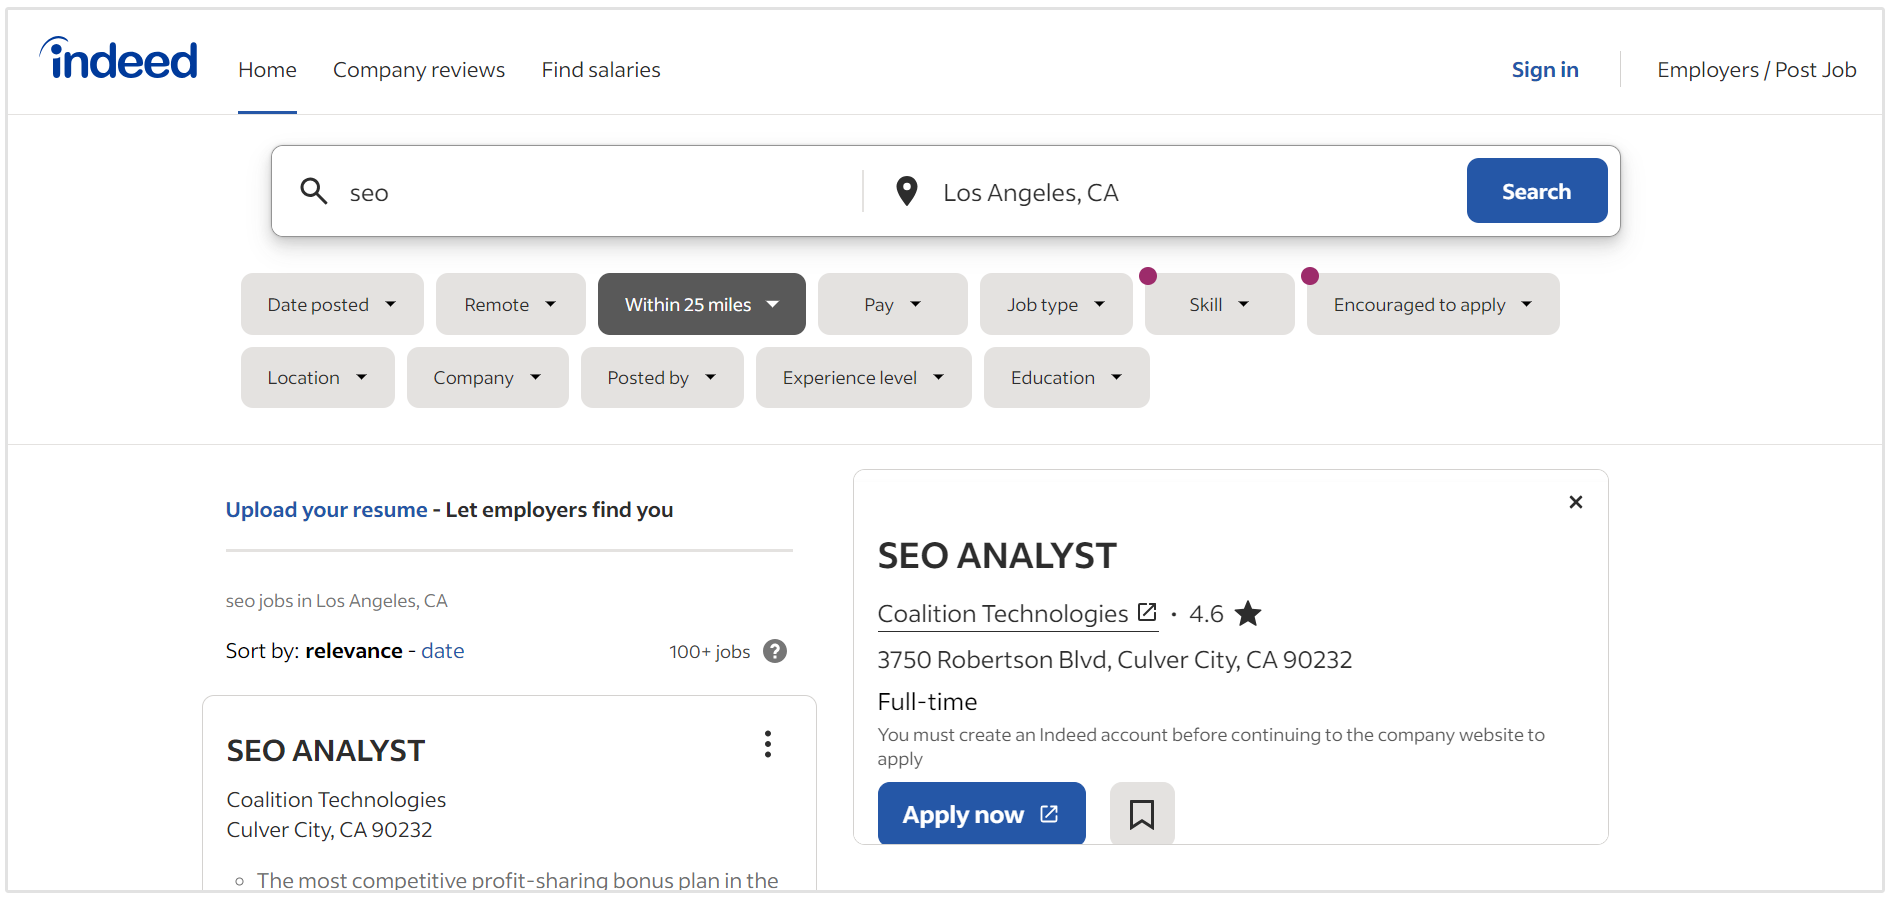Open the Within 25 miles dropdown
The width and height of the screenshot is (1890, 900).
click(701, 304)
